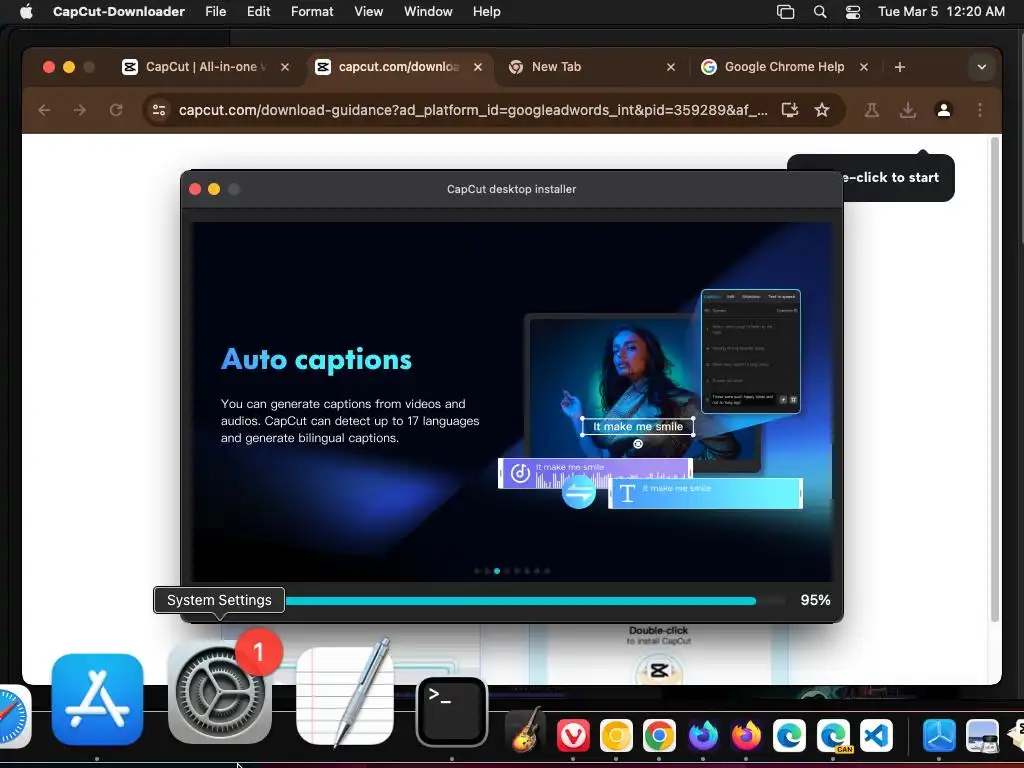
Task: Close the CapCut All-in-one tab
Action: pos(285,67)
